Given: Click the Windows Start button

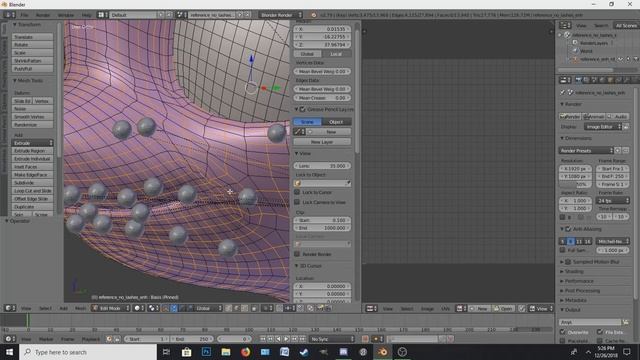Looking at the screenshot, I should tap(9, 352).
